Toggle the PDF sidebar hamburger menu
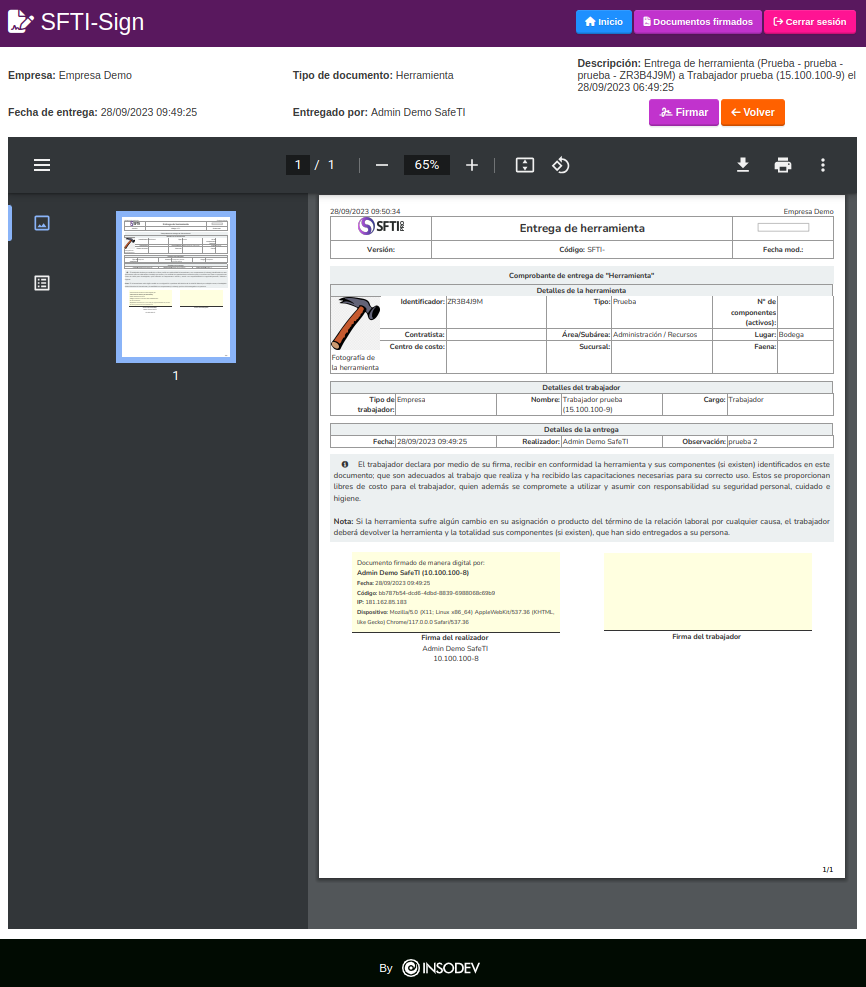Viewport: 866px width, 987px height. click(x=42, y=165)
